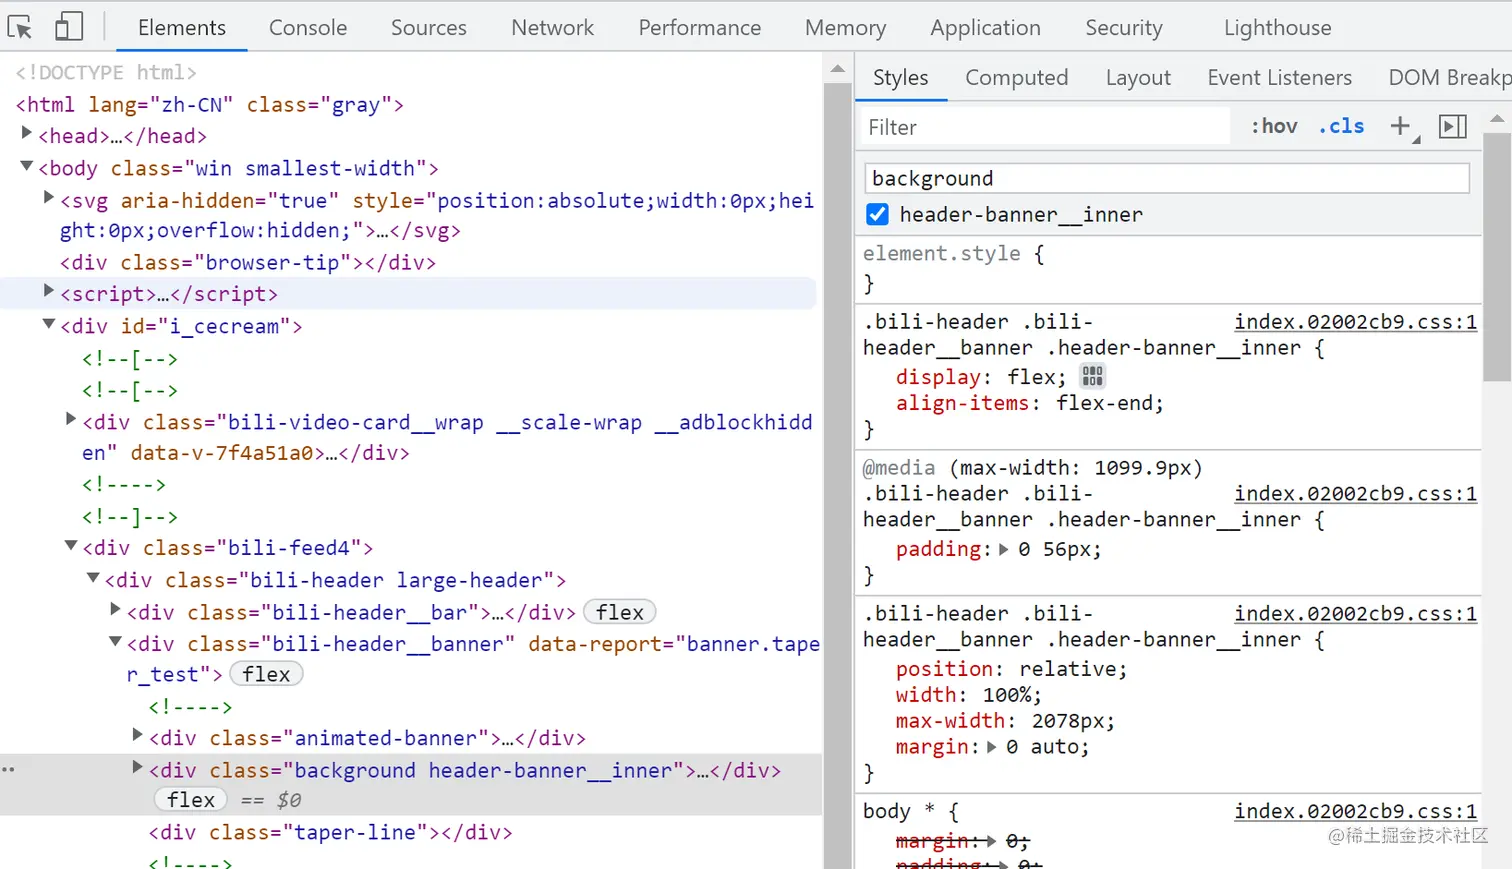Open the computed styles sidebar pane icon
The image size is (1512, 869).
tap(1453, 126)
